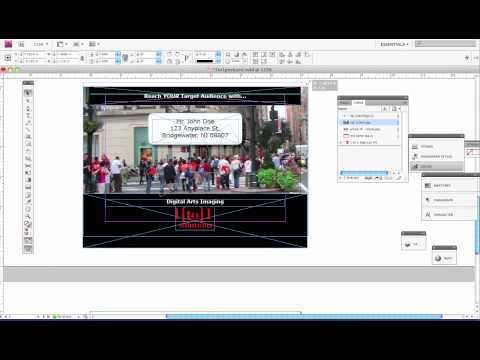Click the 'Mr. John Doe' address text
Screen dimensions: 480x360
coord(195,121)
